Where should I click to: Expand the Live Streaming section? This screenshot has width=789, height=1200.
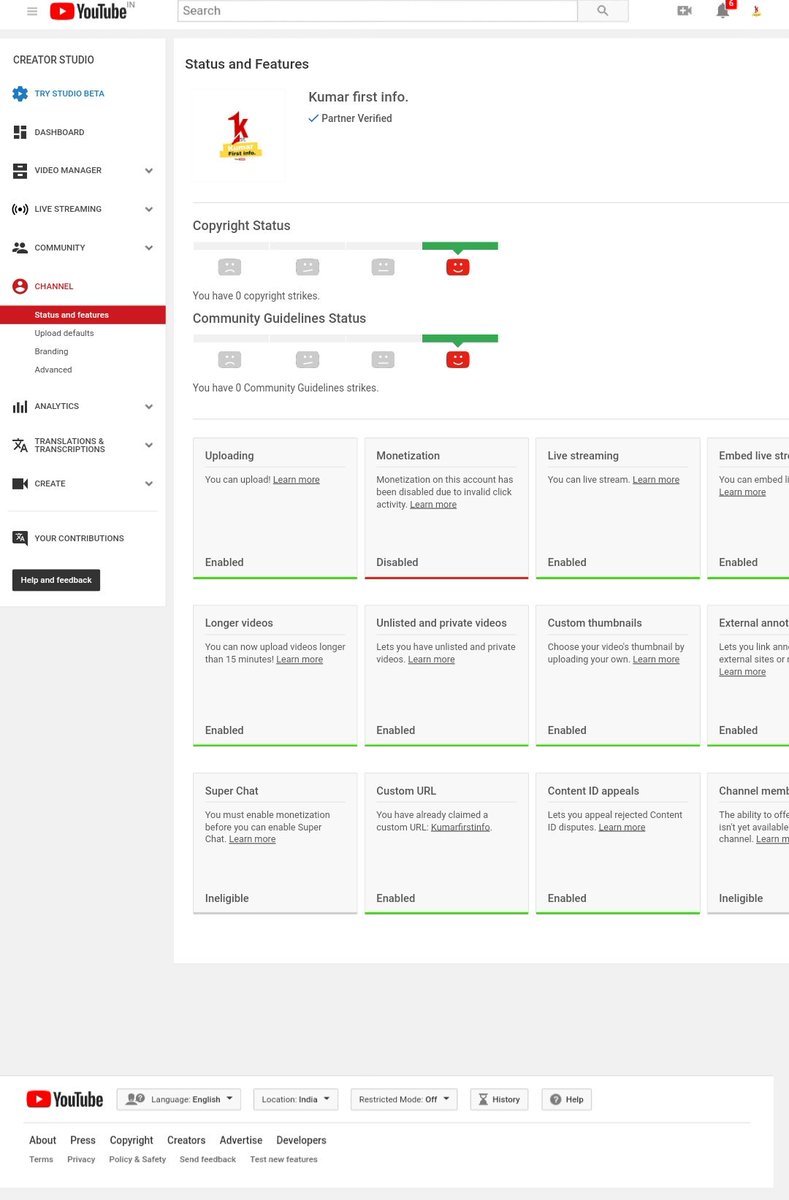click(149, 209)
